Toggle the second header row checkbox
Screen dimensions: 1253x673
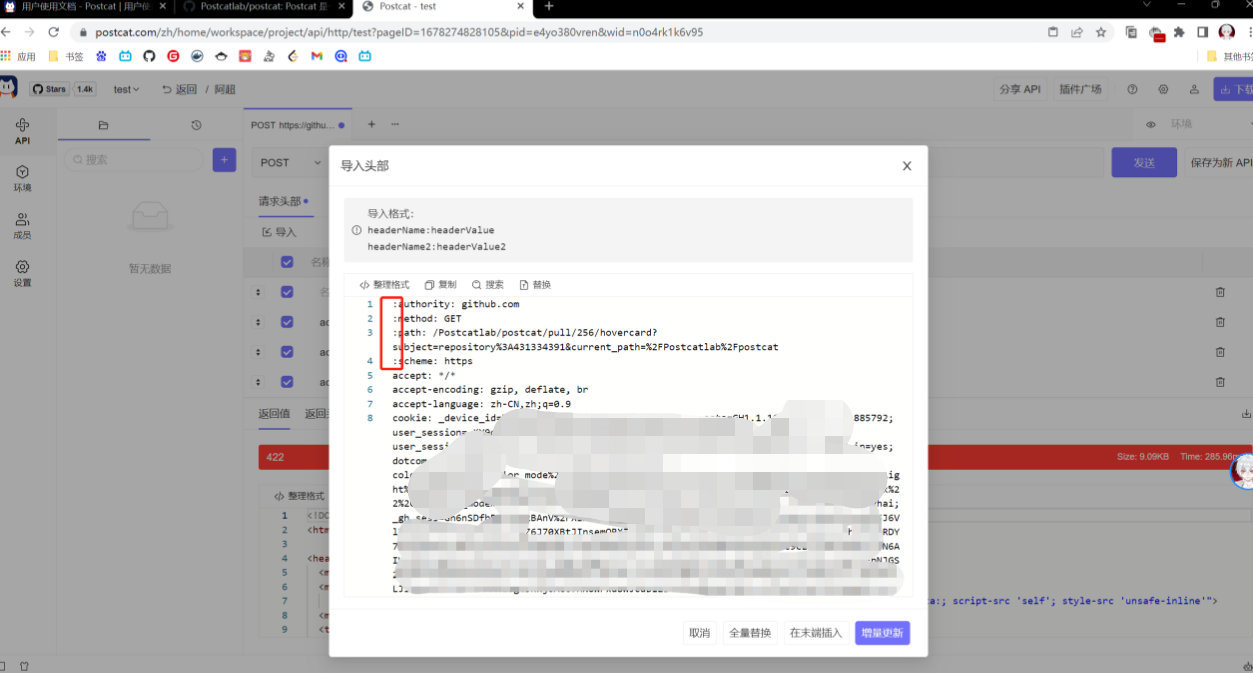point(287,322)
